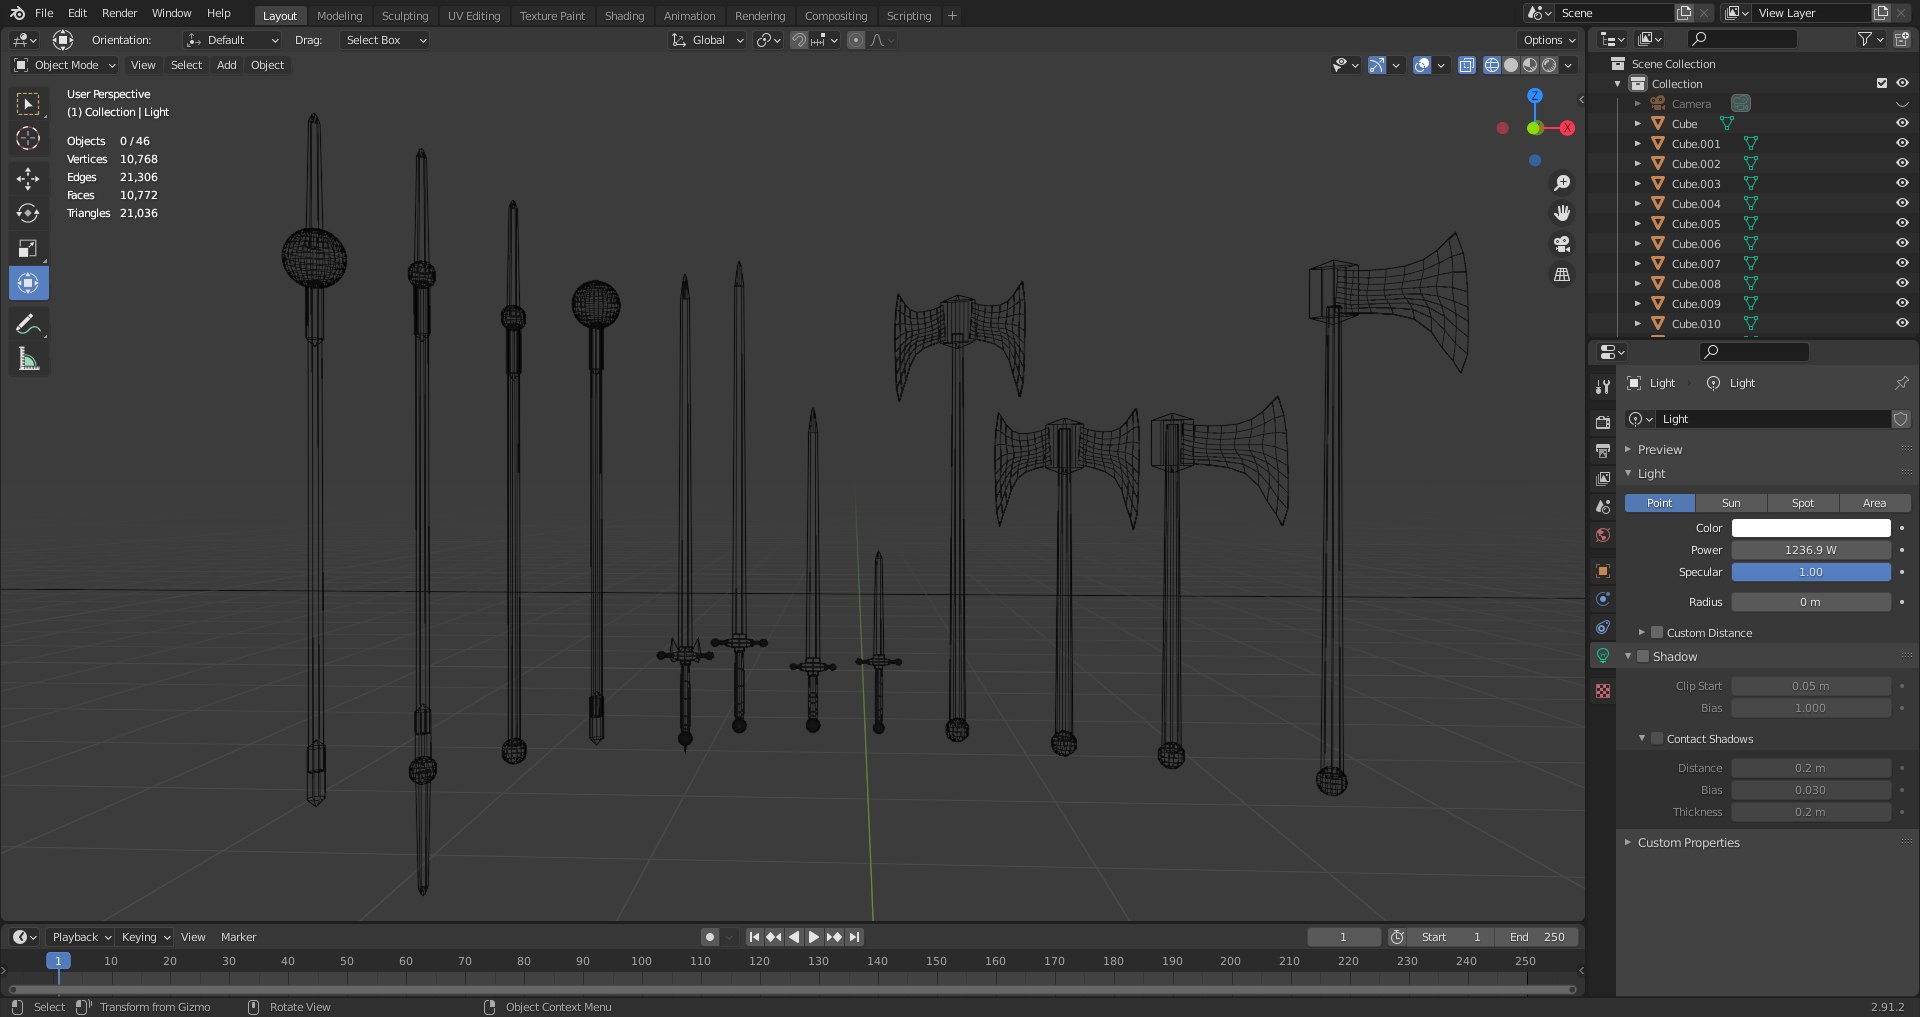Toggle snapping magnet icon
The width and height of the screenshot is (1920, 1017).
[798, 40]
